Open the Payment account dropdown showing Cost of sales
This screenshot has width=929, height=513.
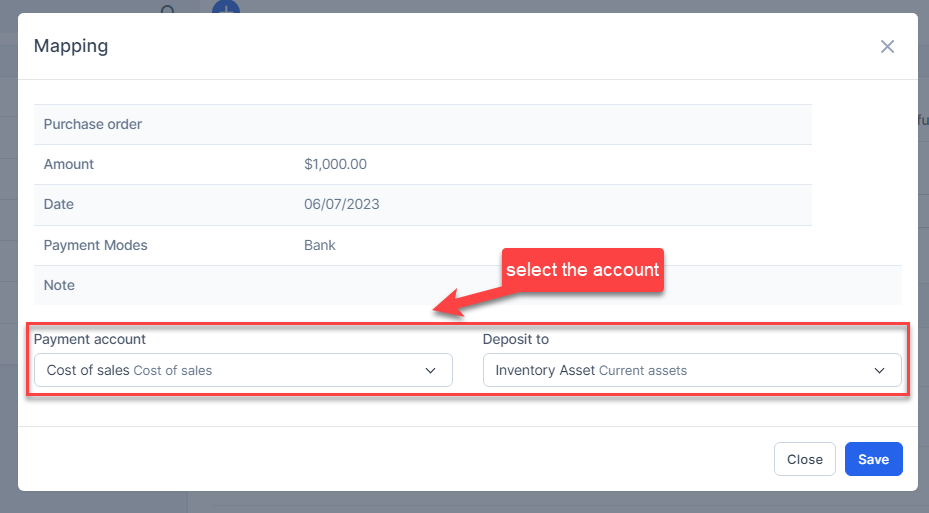tap(244, 370)
